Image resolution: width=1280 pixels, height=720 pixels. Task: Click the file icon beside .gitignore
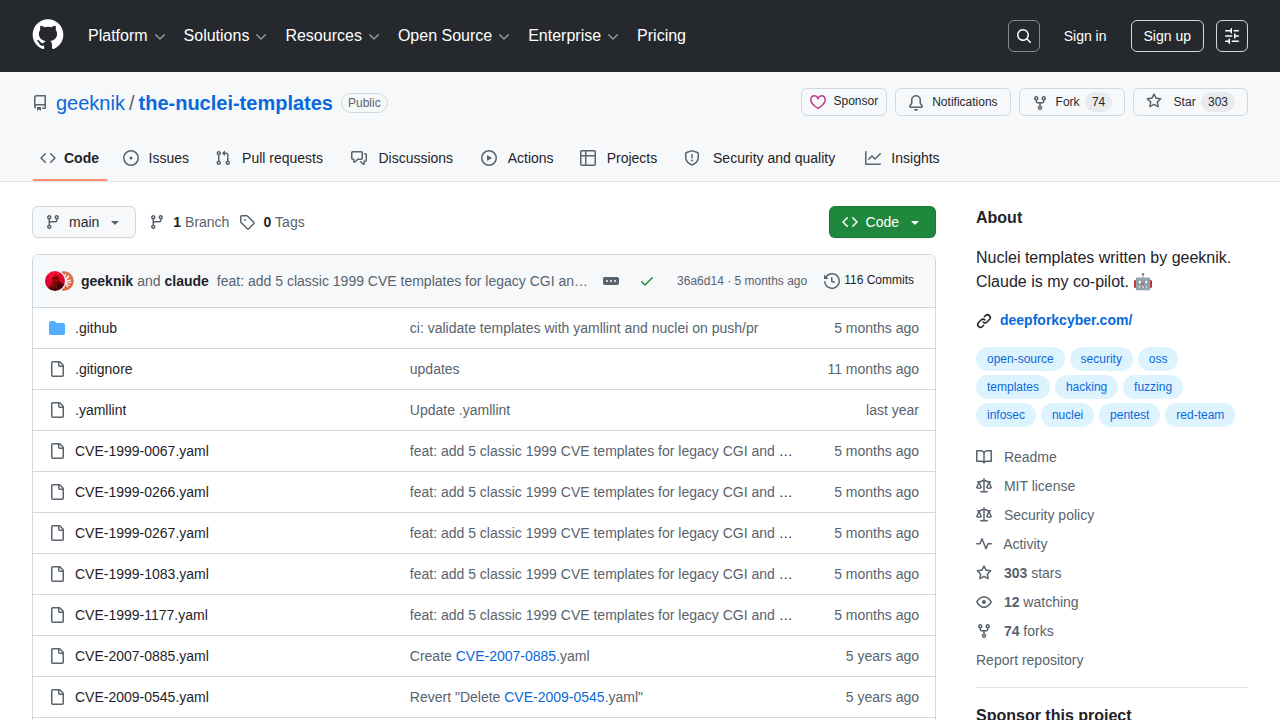(x=57, y=369)
